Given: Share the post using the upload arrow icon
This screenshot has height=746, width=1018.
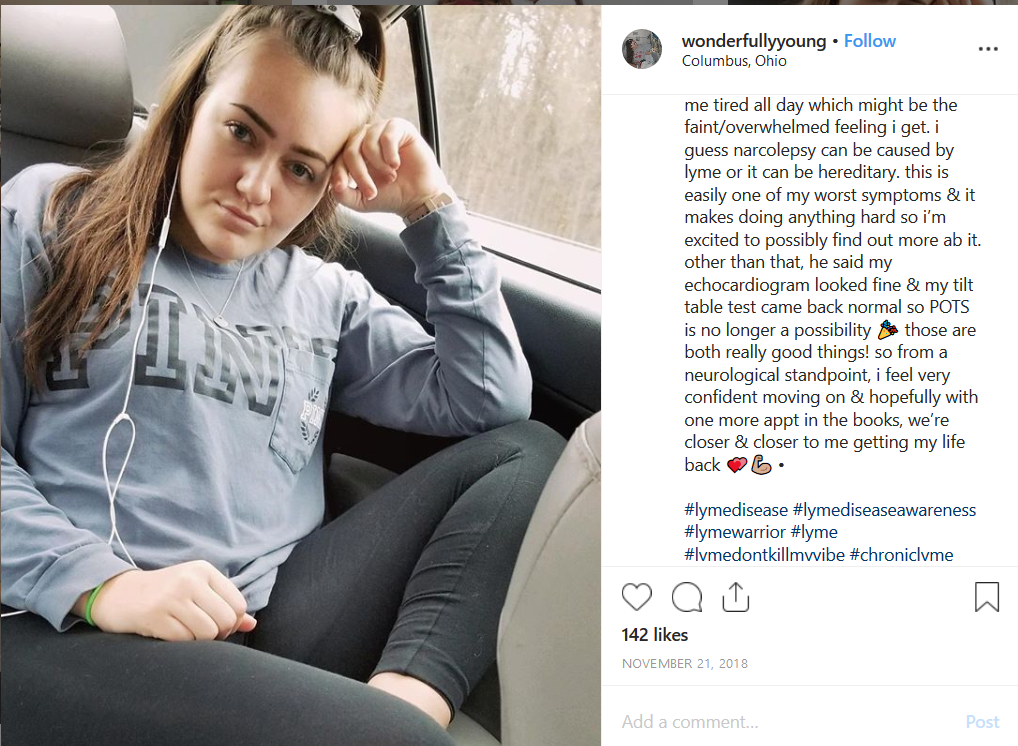Looking at the screenshot, I should pyautogui.click(x=736, y=597).
